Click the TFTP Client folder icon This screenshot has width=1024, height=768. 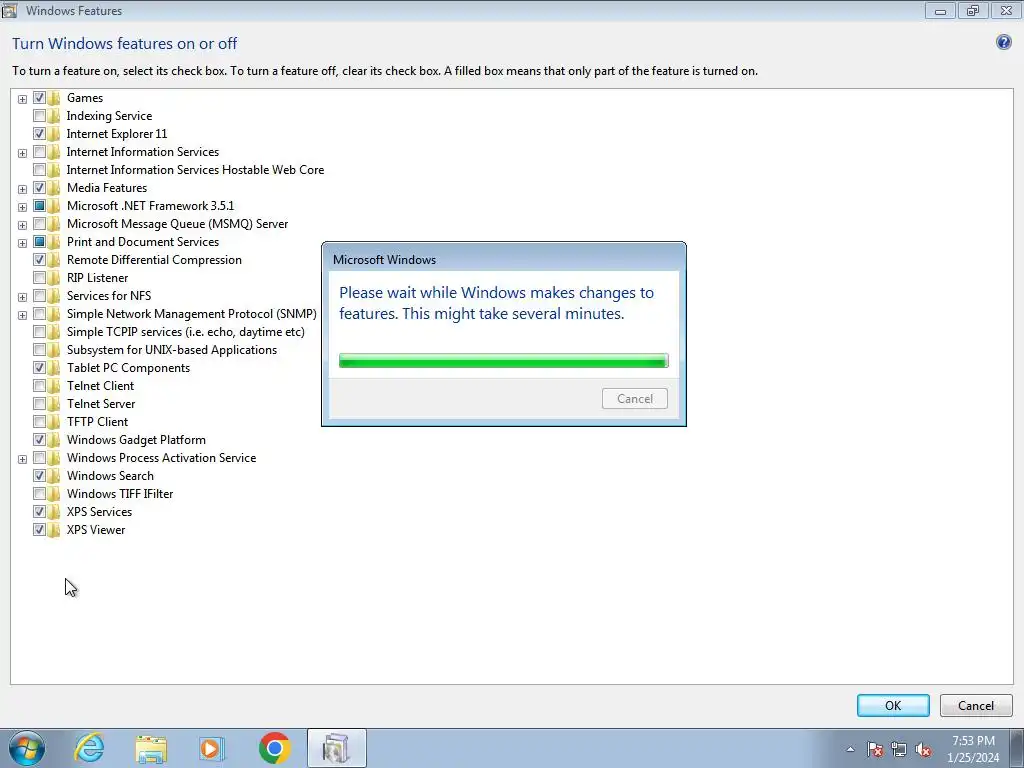(54, 422)
